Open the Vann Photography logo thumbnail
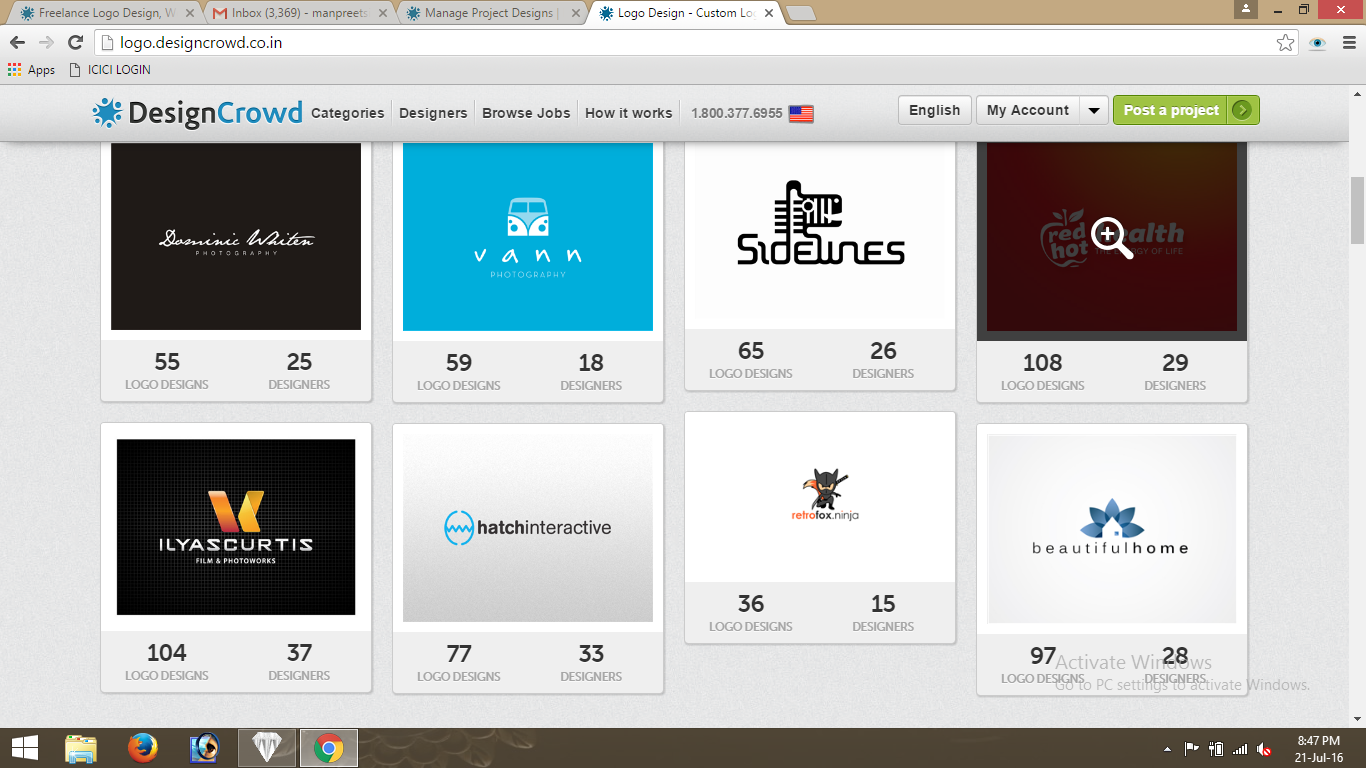 click(x=528, y=237)
